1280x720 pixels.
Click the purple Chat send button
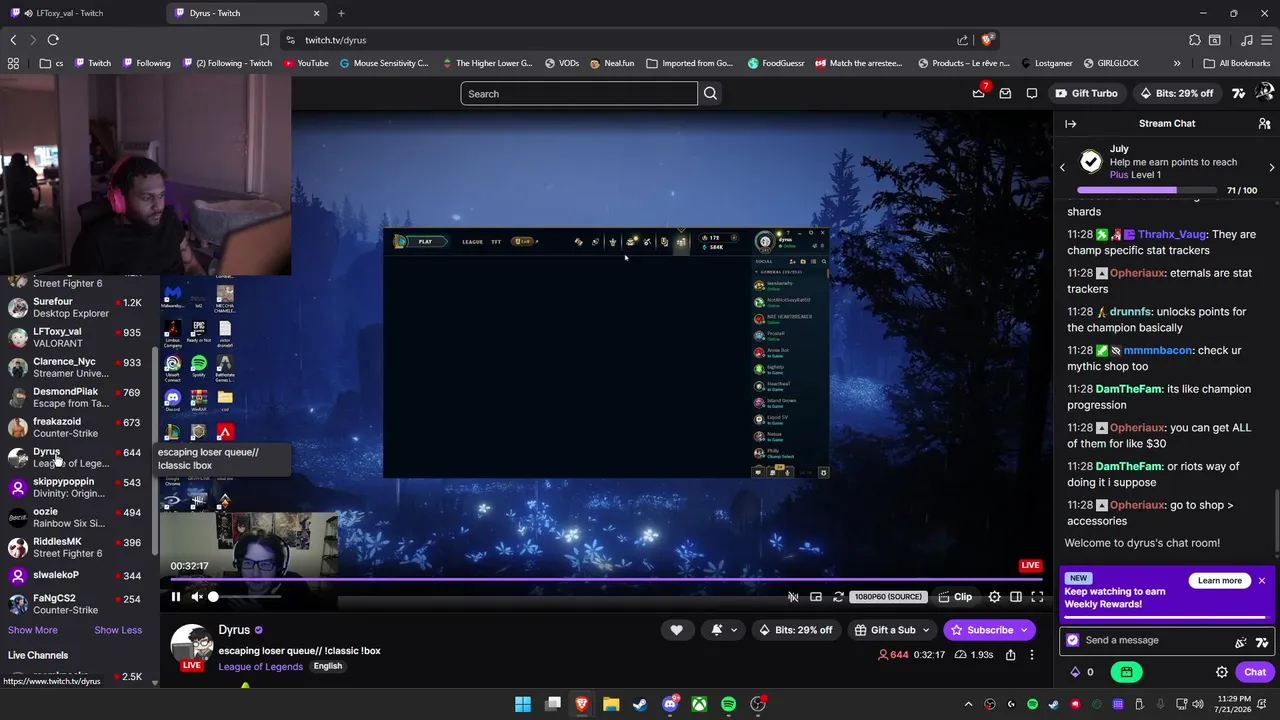coord(1255,672)
